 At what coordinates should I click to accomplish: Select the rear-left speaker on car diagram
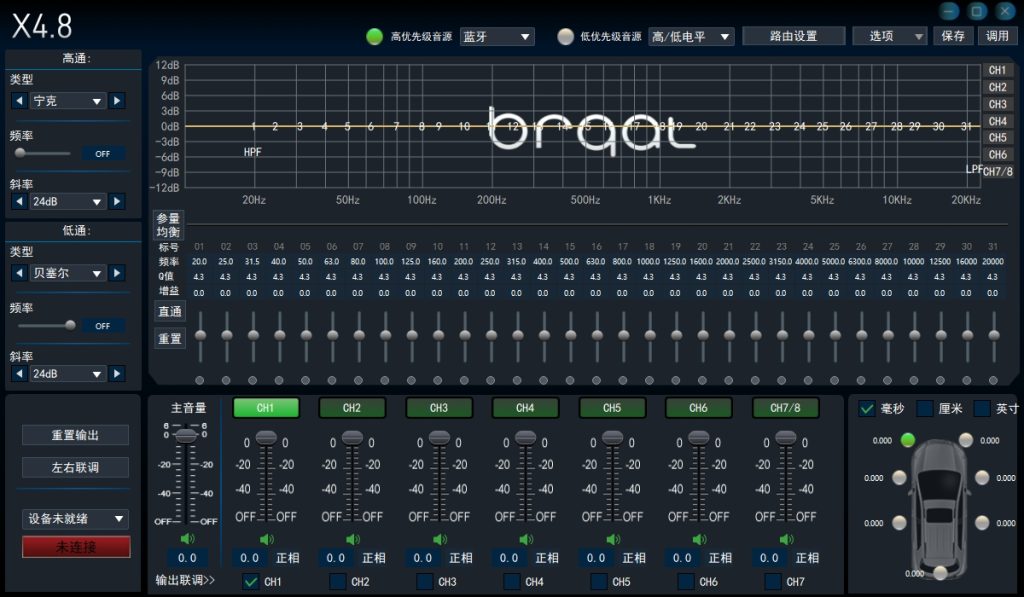tap(899, 523)
